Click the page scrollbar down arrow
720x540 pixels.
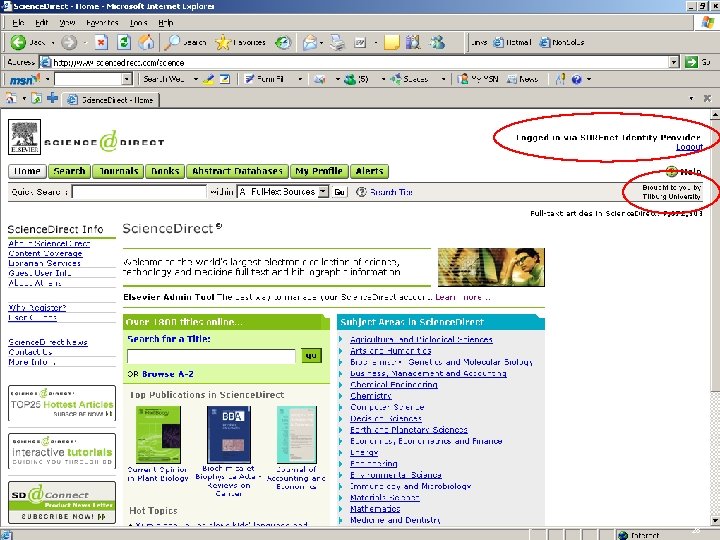pos(715,520)
